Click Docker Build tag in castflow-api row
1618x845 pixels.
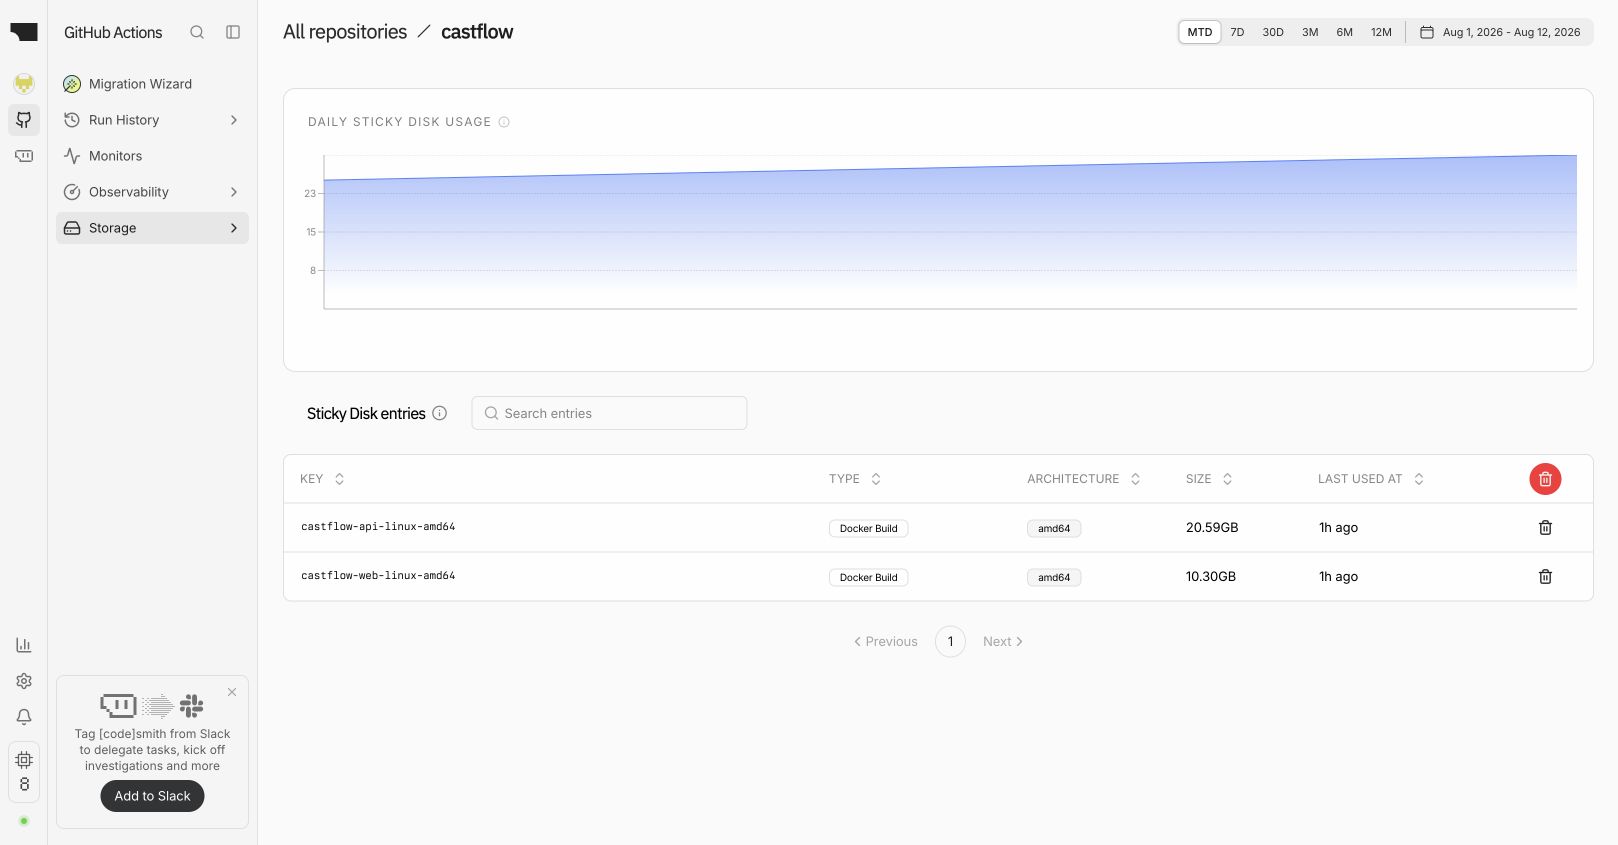[x=868, y=528]
